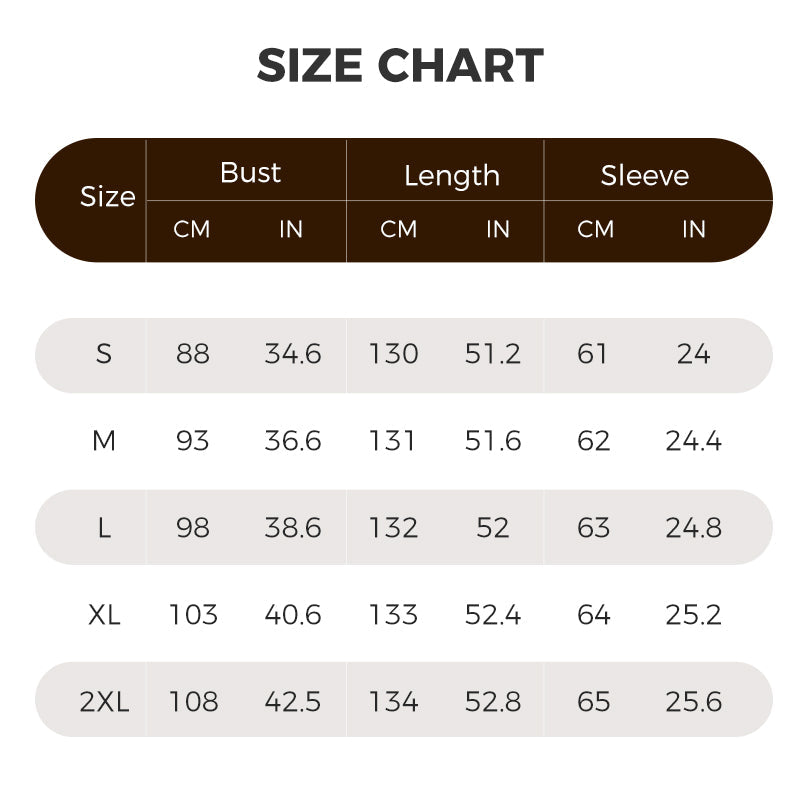
Task: Select the M size row label
Action: pos(104,441)
